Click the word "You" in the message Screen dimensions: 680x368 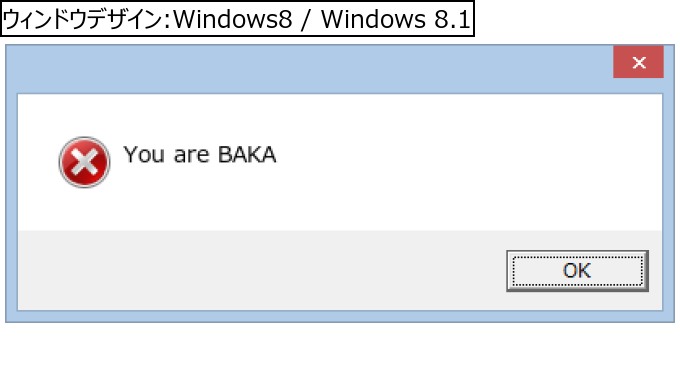coord(144,154)
